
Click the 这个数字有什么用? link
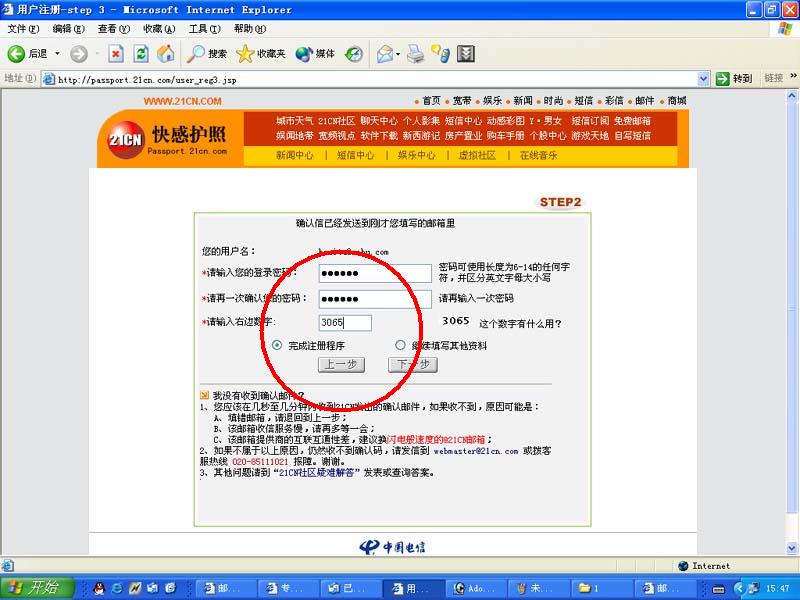tap(520, 323)
